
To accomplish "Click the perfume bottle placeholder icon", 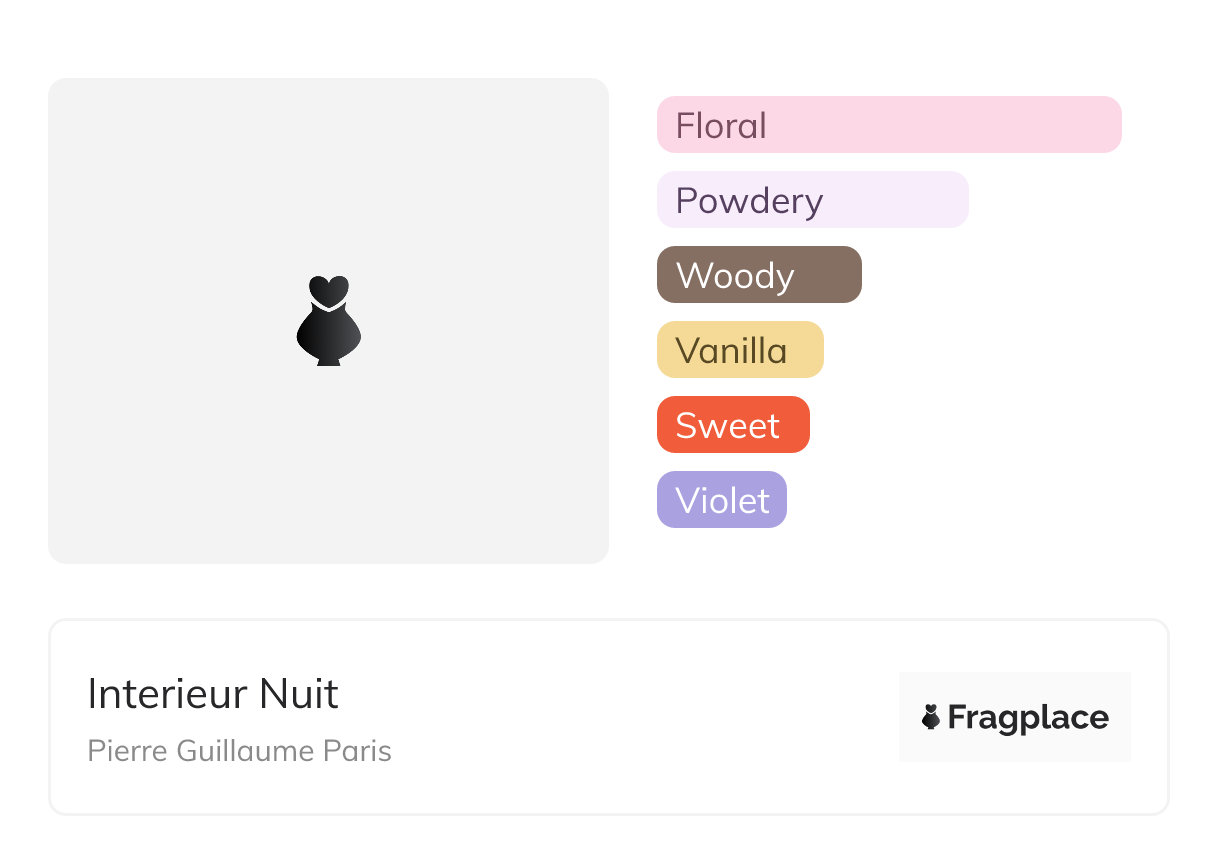I will click(329, 320).
